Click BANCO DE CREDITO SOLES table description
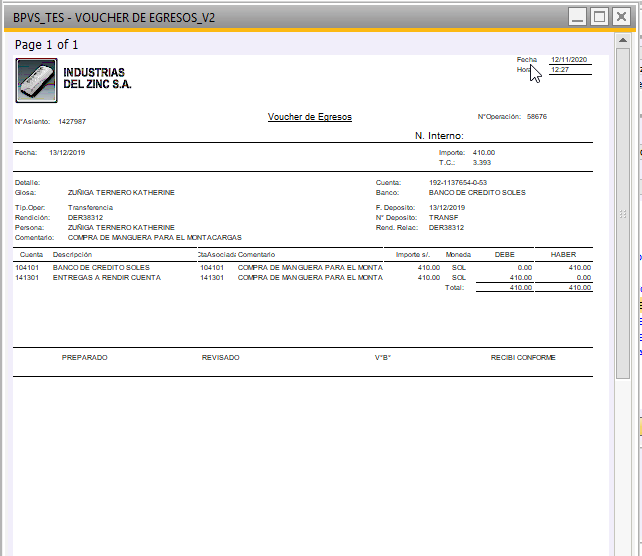This screenshot has width=642, height=556. click(x=101, y=268)
